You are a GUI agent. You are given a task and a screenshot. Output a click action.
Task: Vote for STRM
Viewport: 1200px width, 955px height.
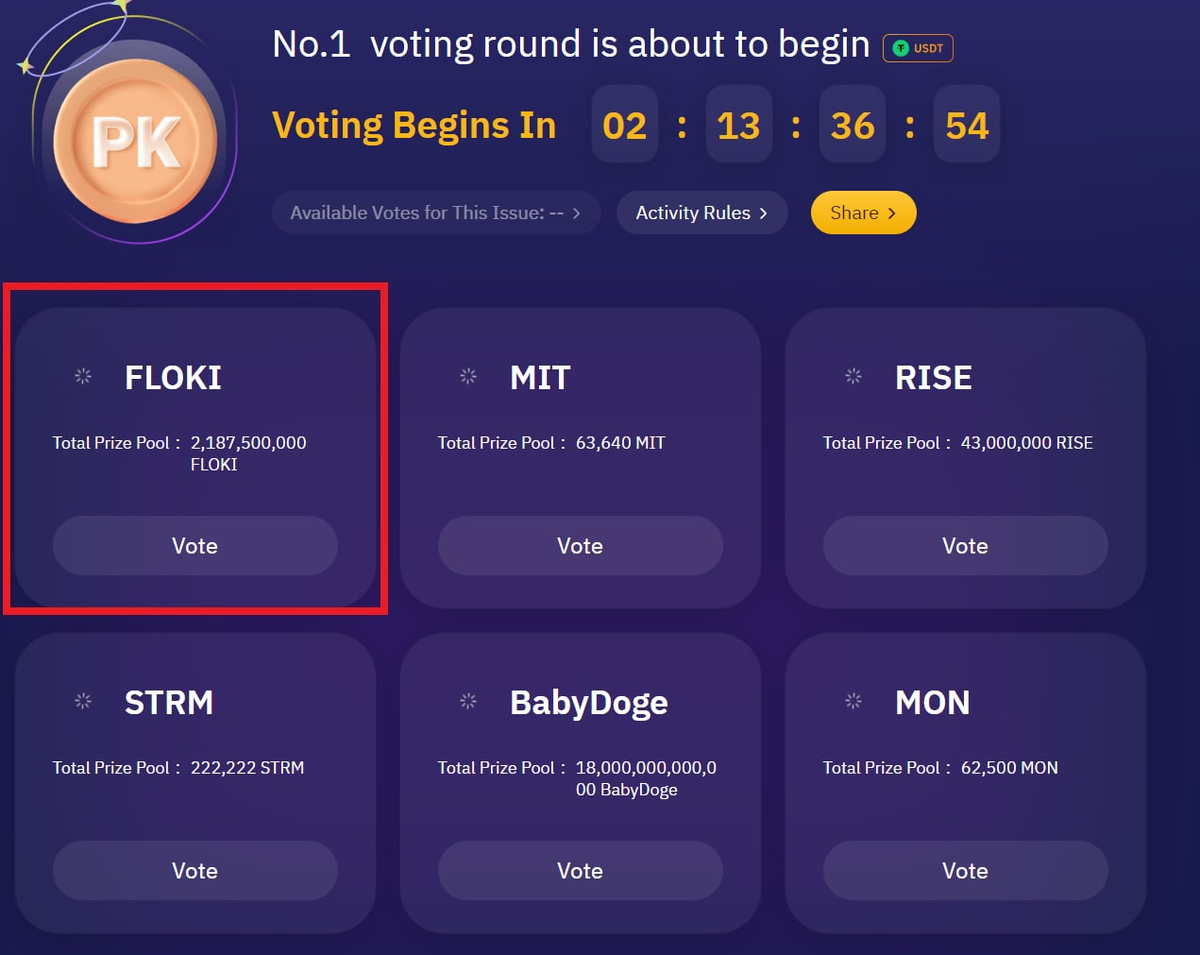[195, 871]
